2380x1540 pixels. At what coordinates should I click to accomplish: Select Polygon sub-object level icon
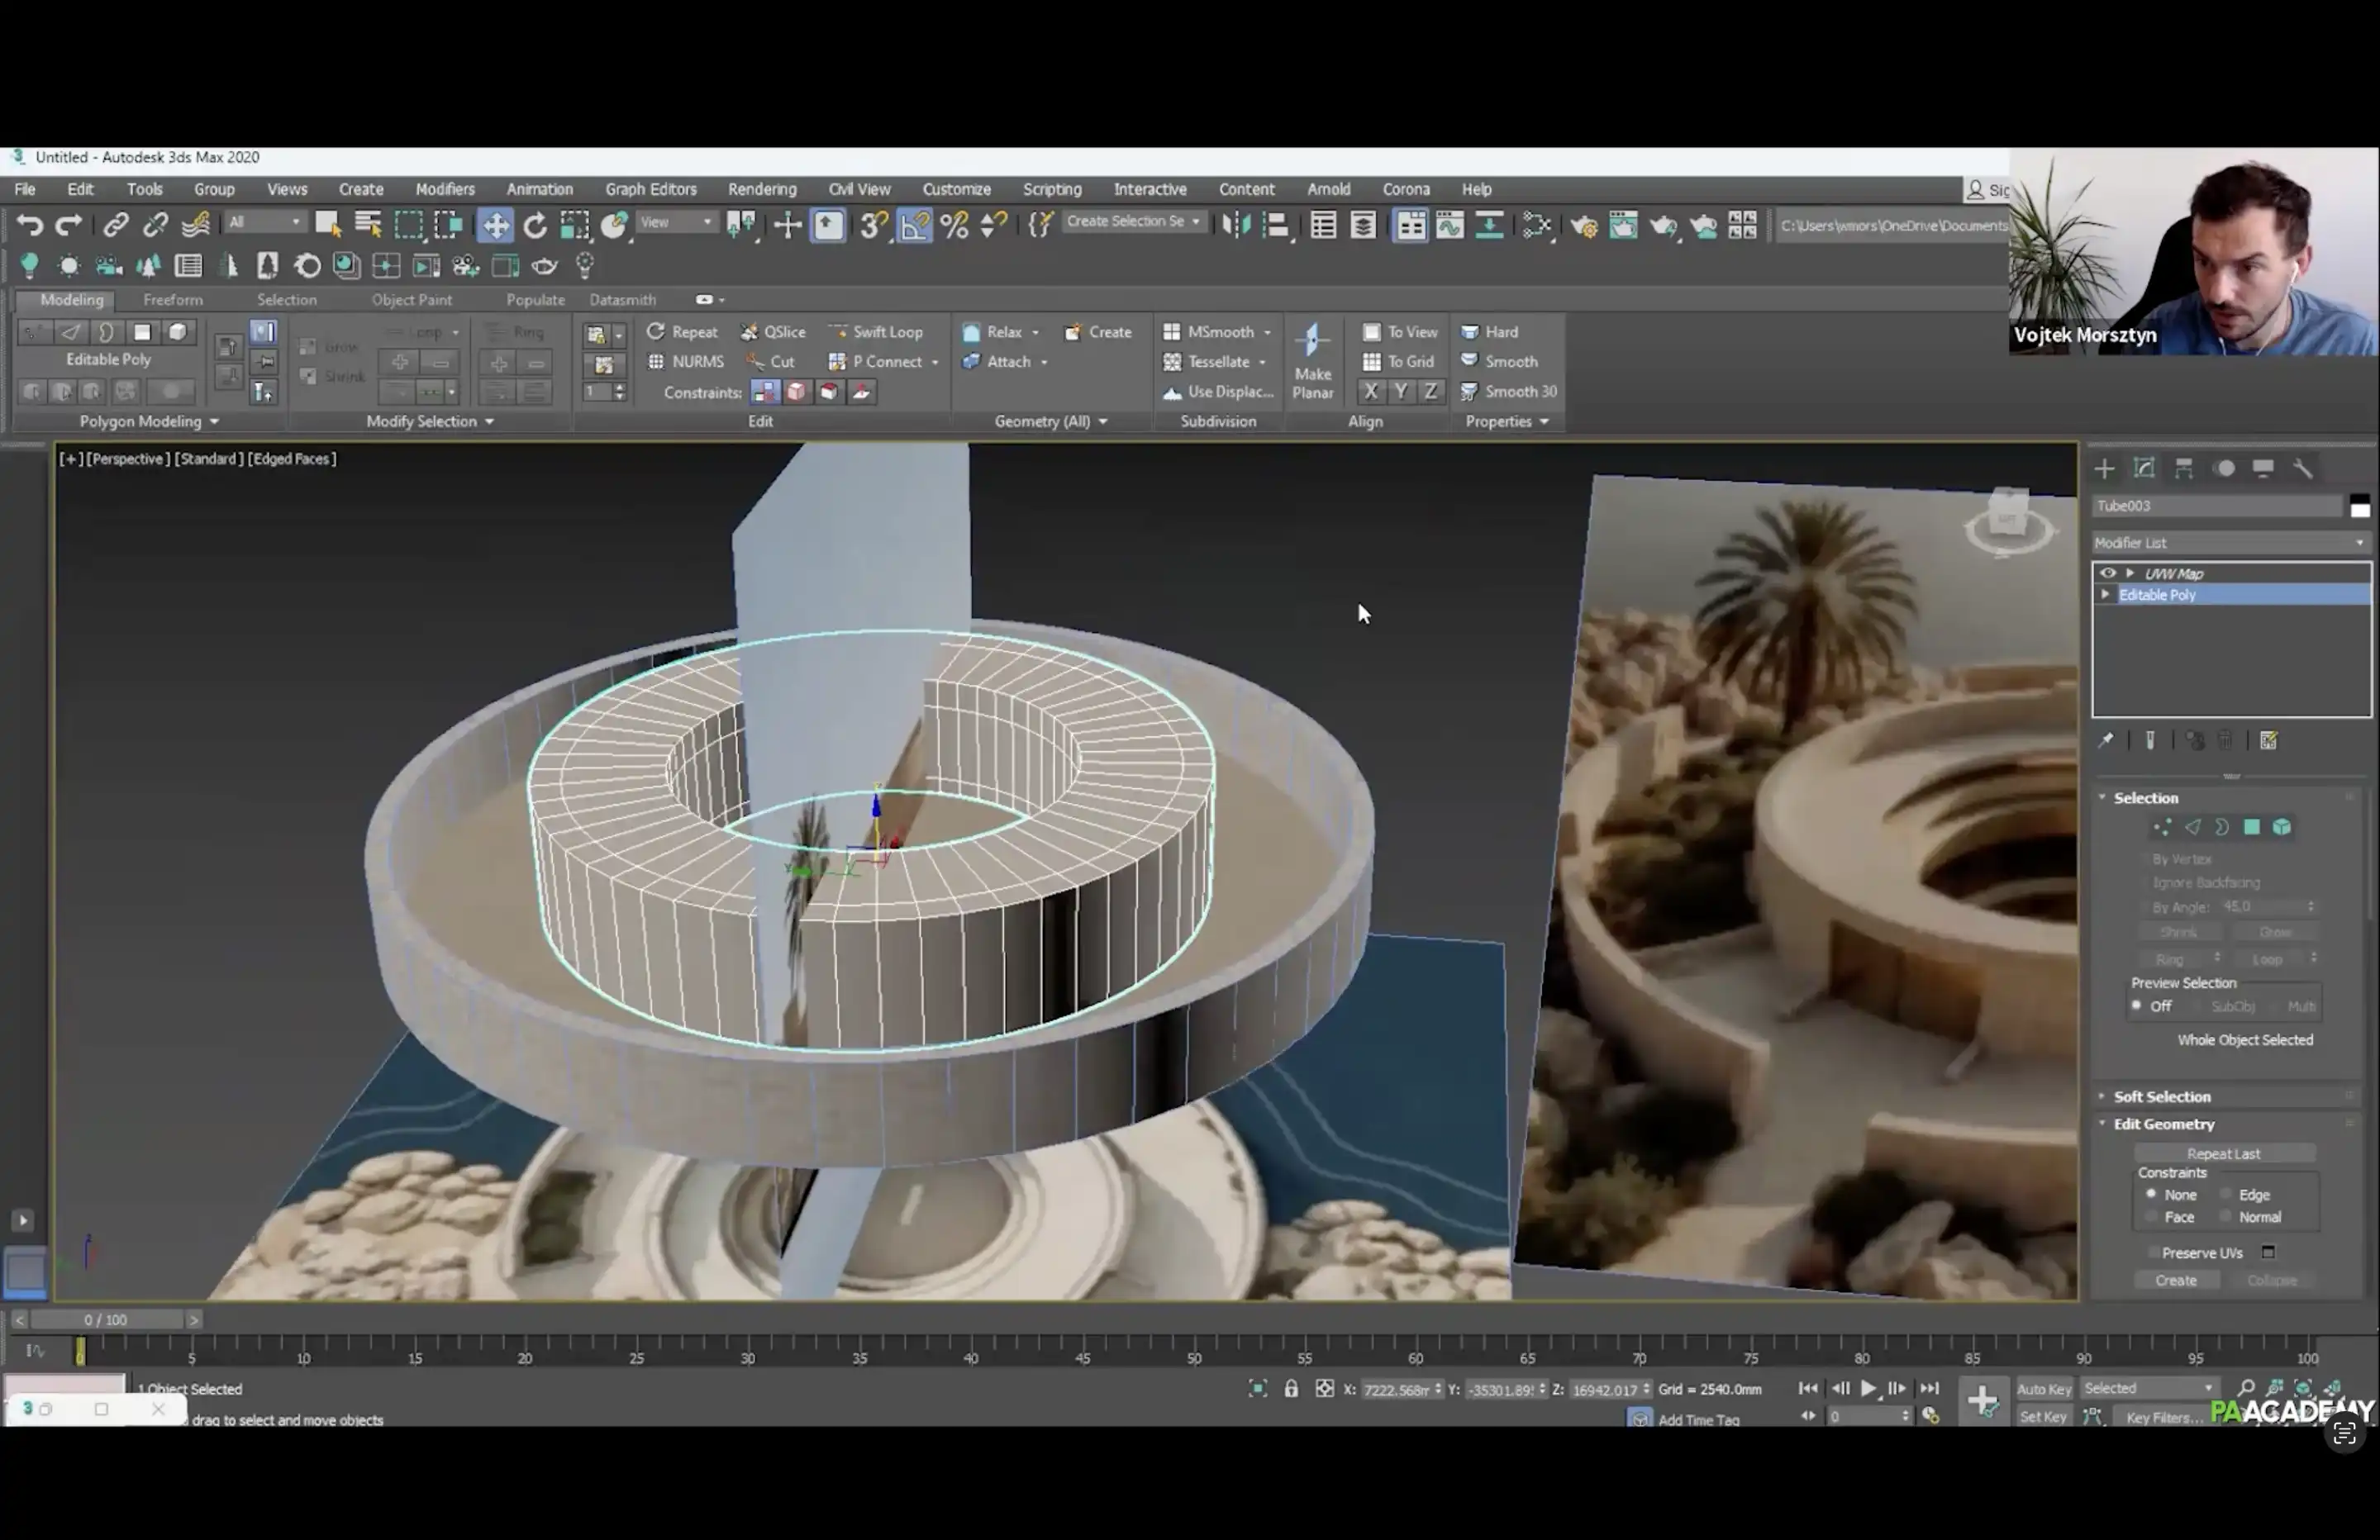(2251, 827)
